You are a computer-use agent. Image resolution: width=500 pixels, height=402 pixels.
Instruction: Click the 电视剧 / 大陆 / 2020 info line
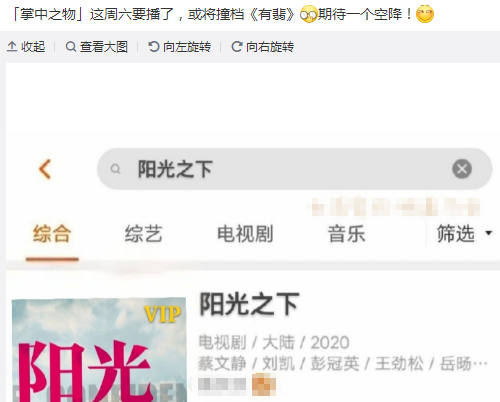tap(274, 342)
